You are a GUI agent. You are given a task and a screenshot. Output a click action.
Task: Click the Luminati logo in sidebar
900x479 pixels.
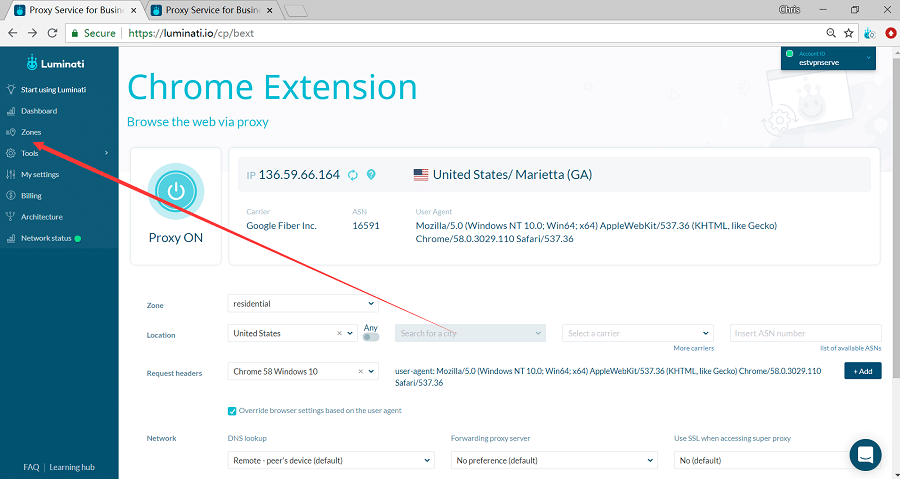[56, 63]
